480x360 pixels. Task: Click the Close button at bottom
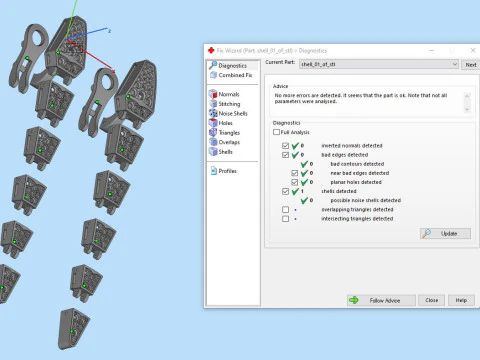tap(431, 300)
